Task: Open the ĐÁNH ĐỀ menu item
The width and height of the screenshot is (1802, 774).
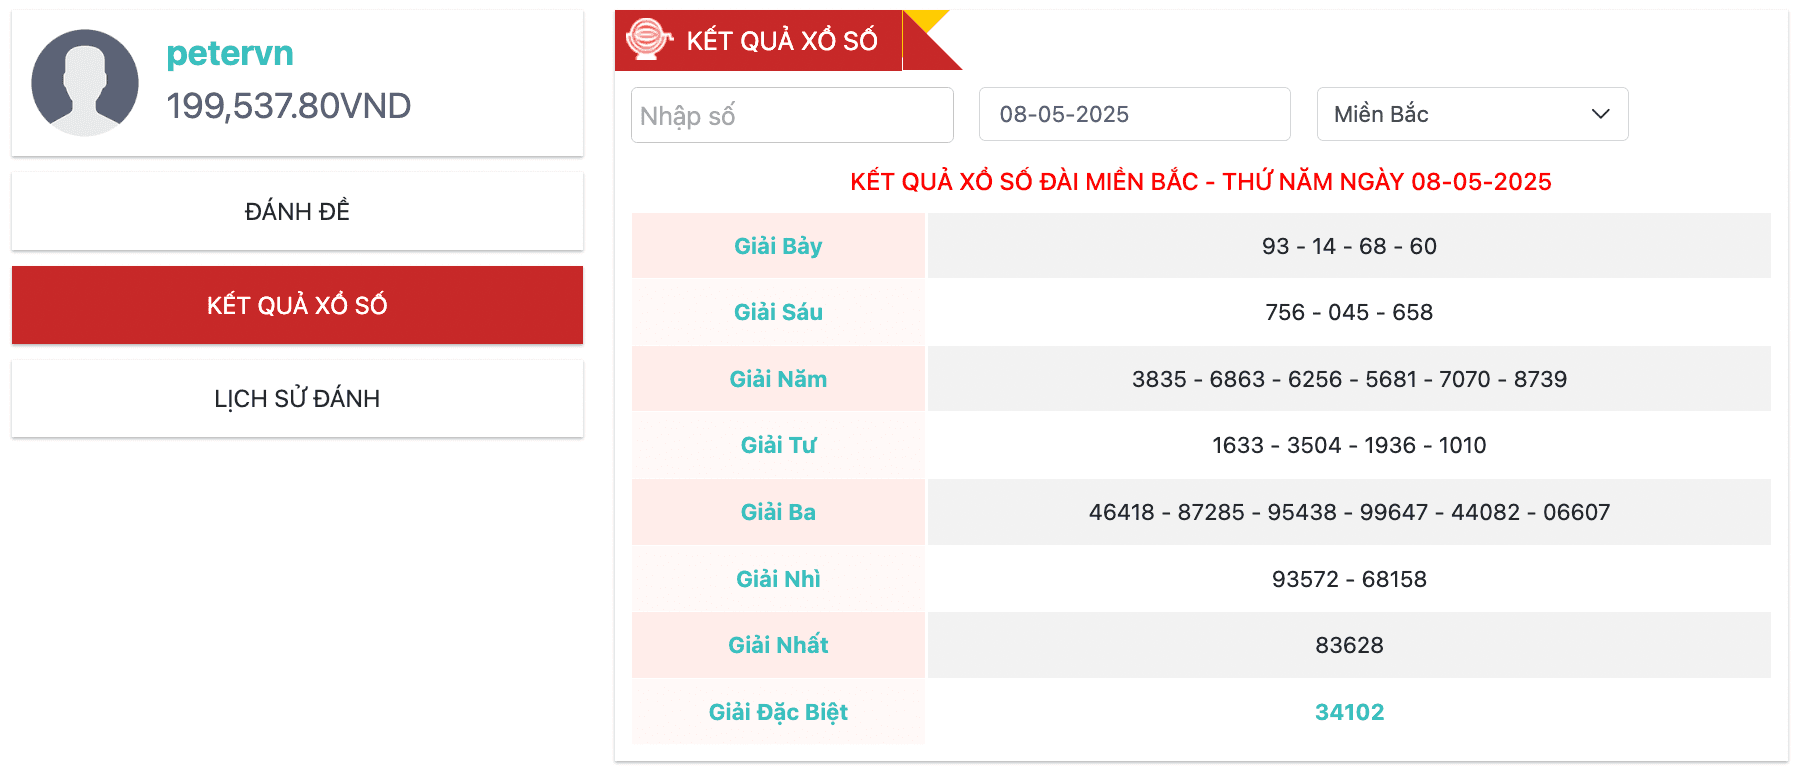Action: 297,211
